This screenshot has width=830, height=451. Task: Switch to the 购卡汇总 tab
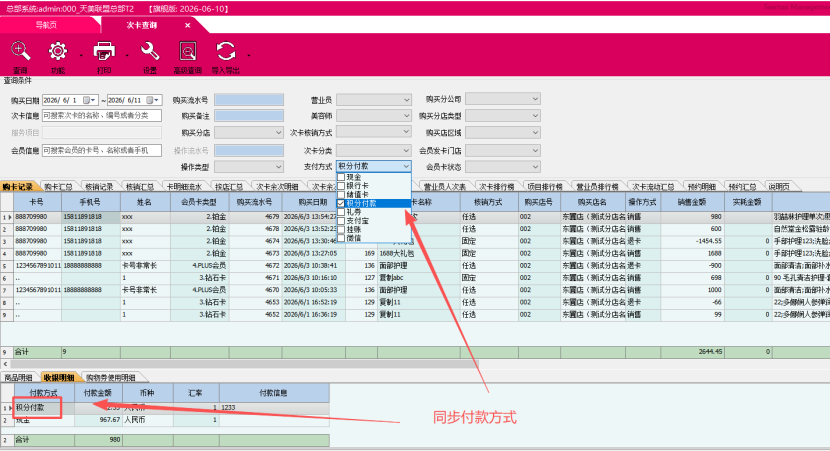[x=58, y=187]
